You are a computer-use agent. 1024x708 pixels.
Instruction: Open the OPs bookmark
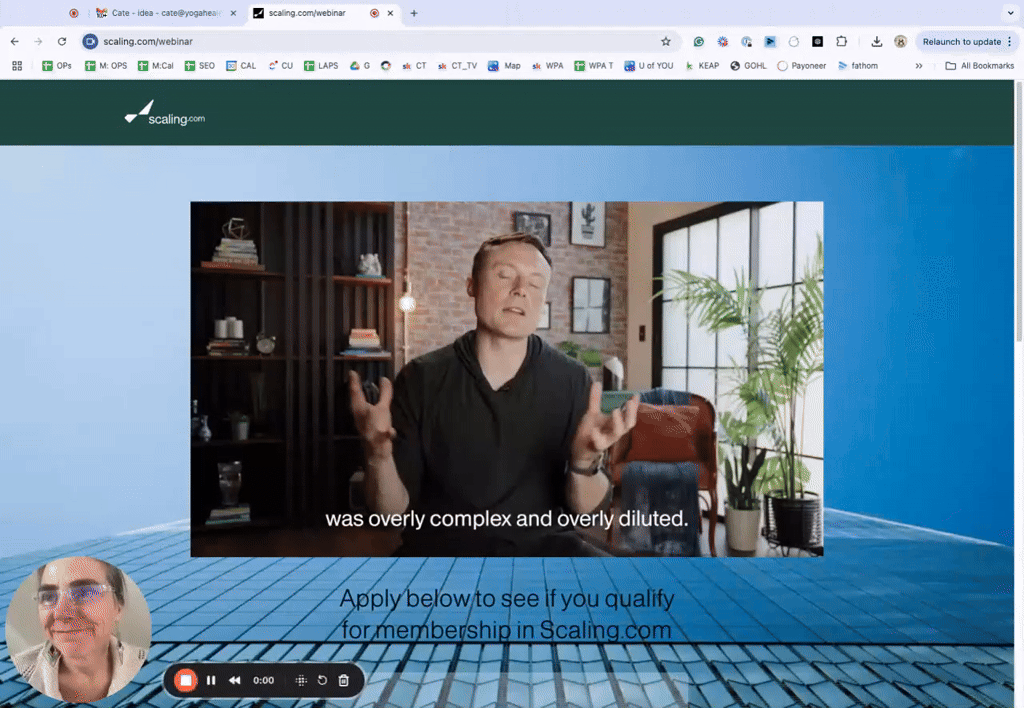(x=57, y=65)
